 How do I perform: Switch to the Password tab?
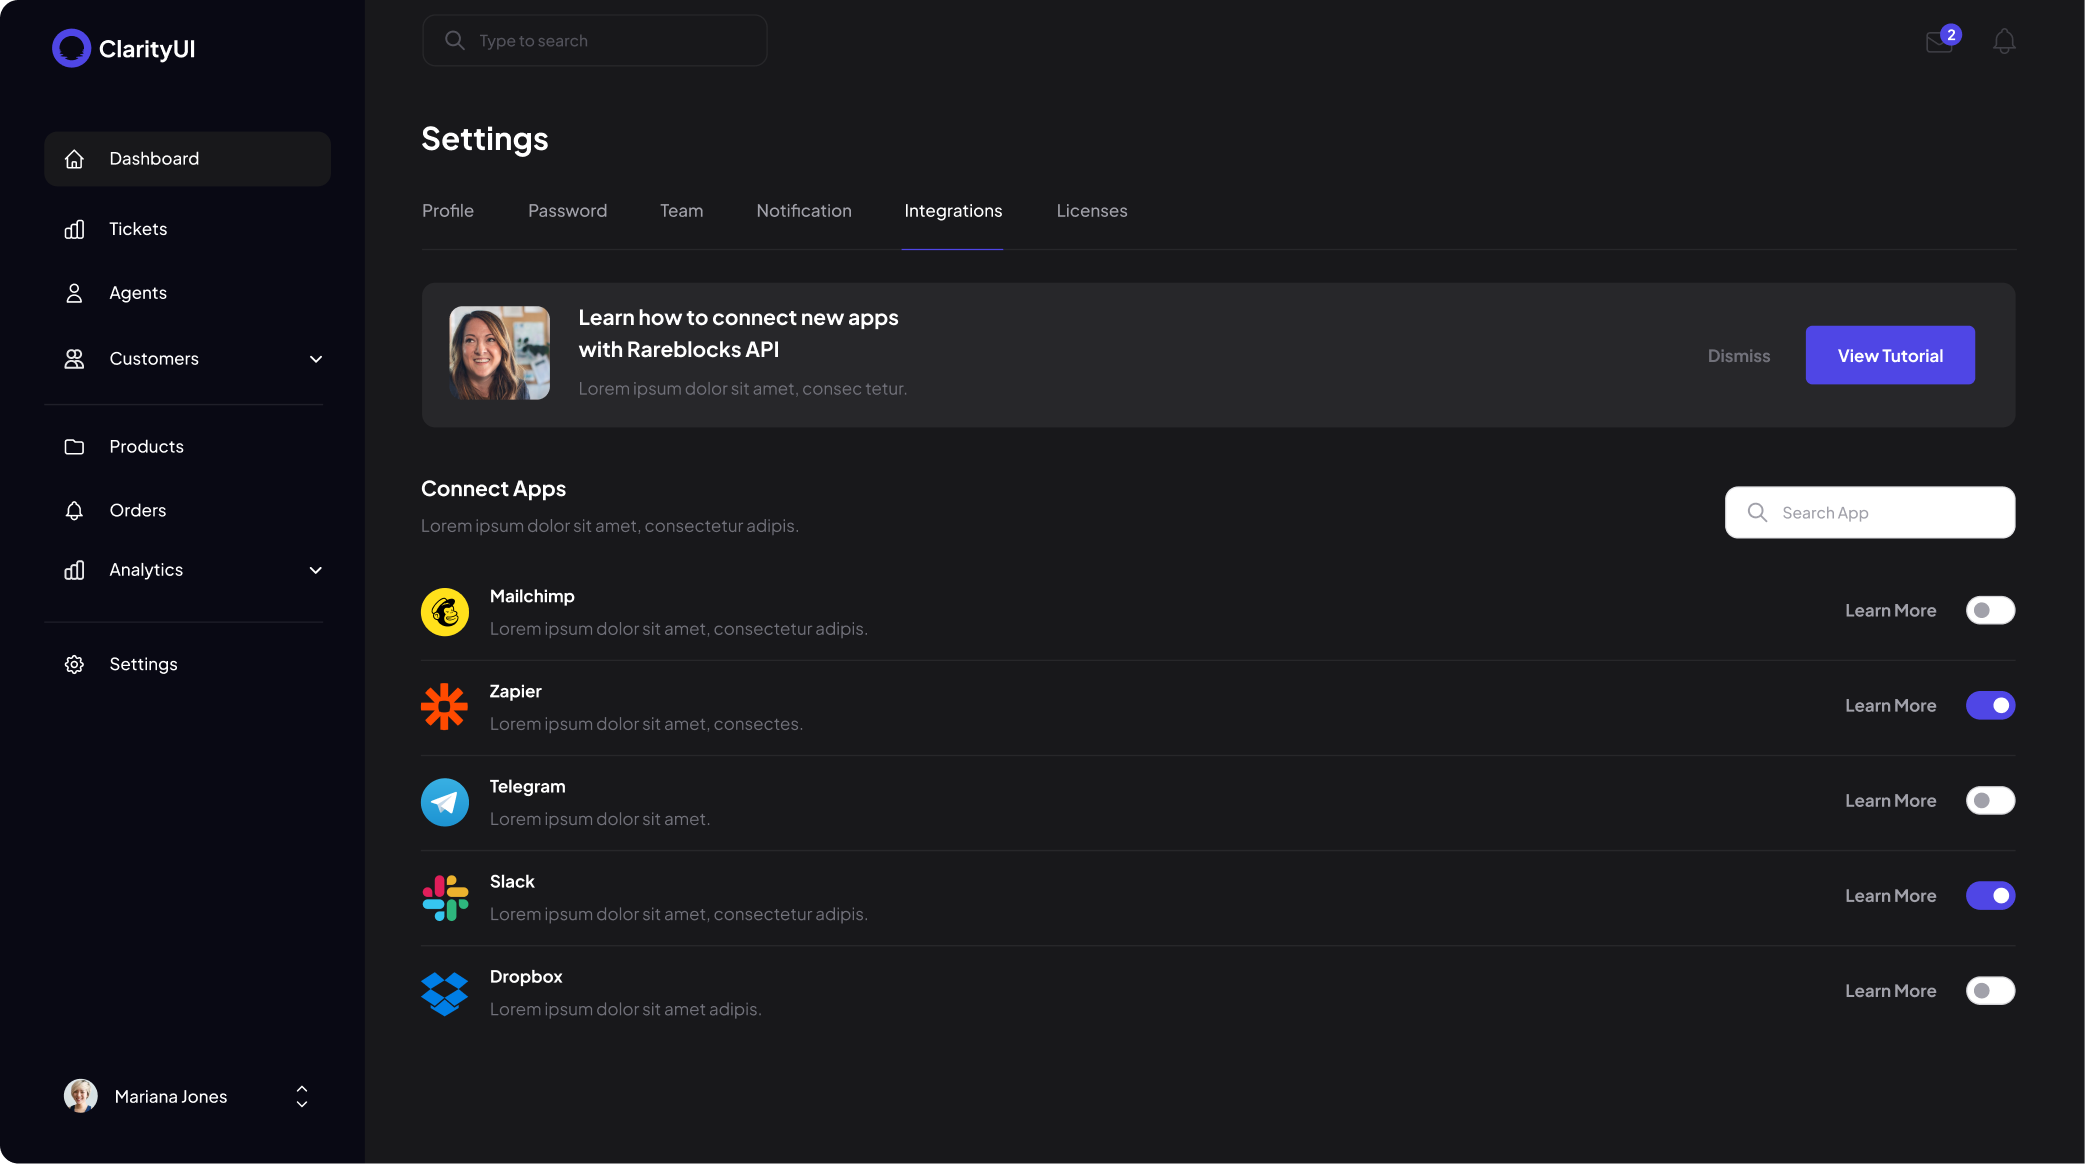[568, 211]
